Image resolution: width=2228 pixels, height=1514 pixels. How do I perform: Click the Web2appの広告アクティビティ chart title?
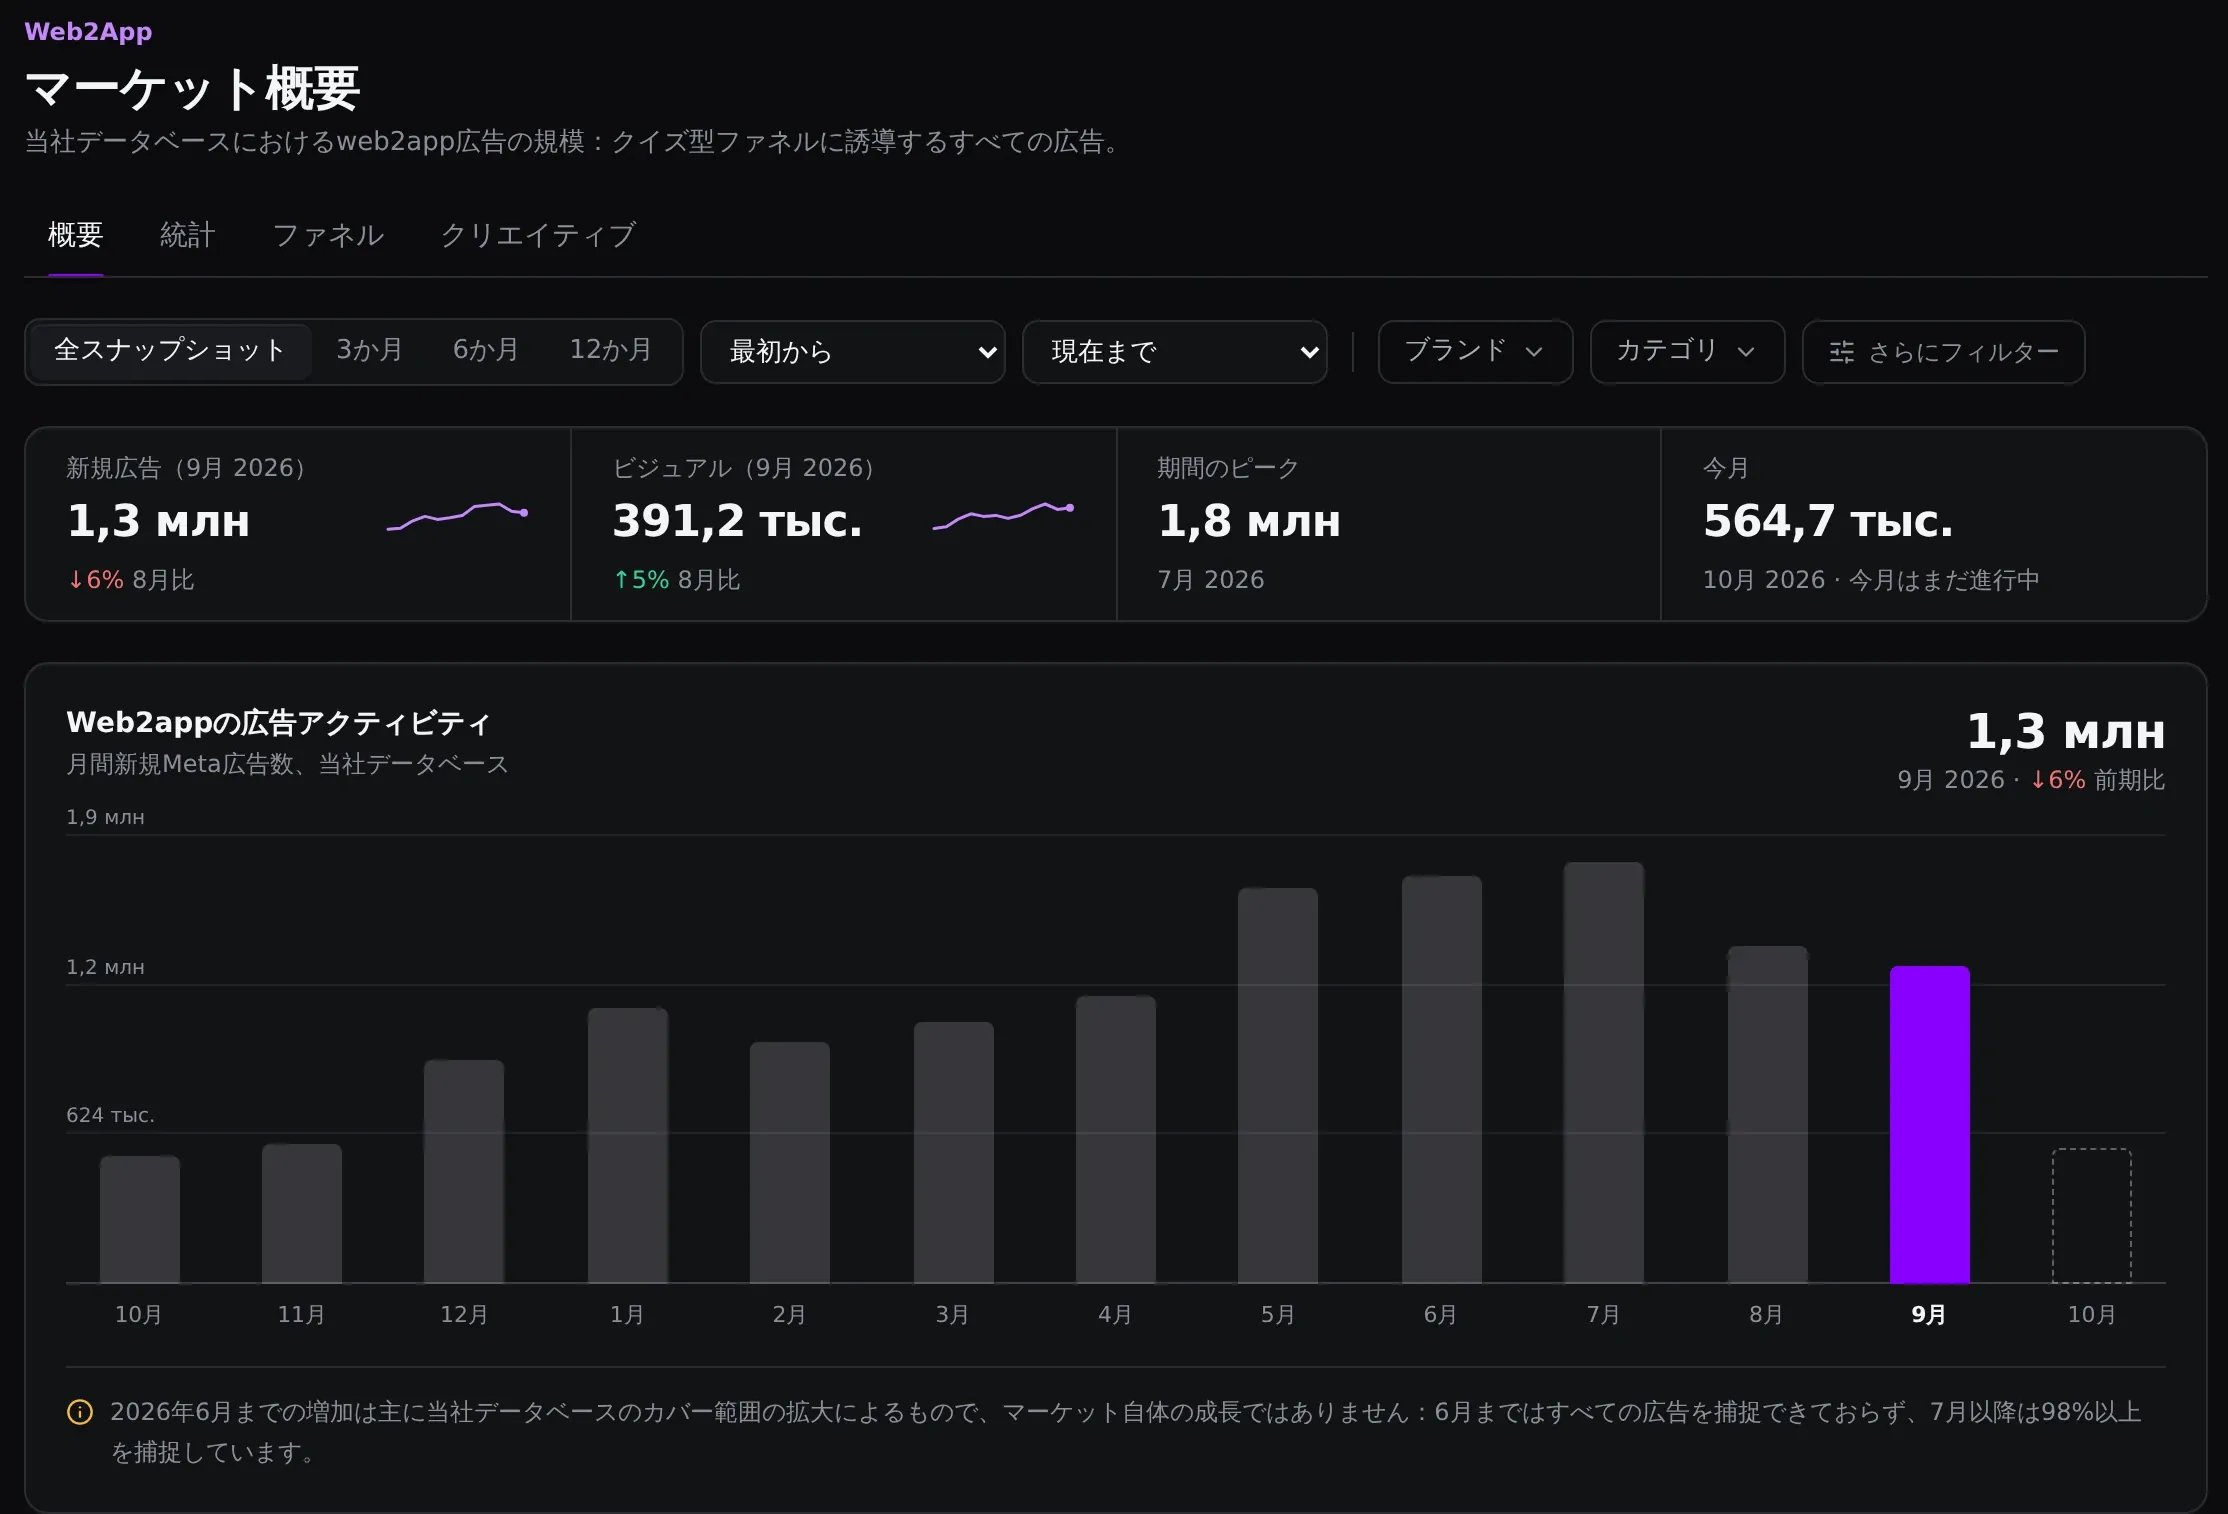(x=279, y=722)
